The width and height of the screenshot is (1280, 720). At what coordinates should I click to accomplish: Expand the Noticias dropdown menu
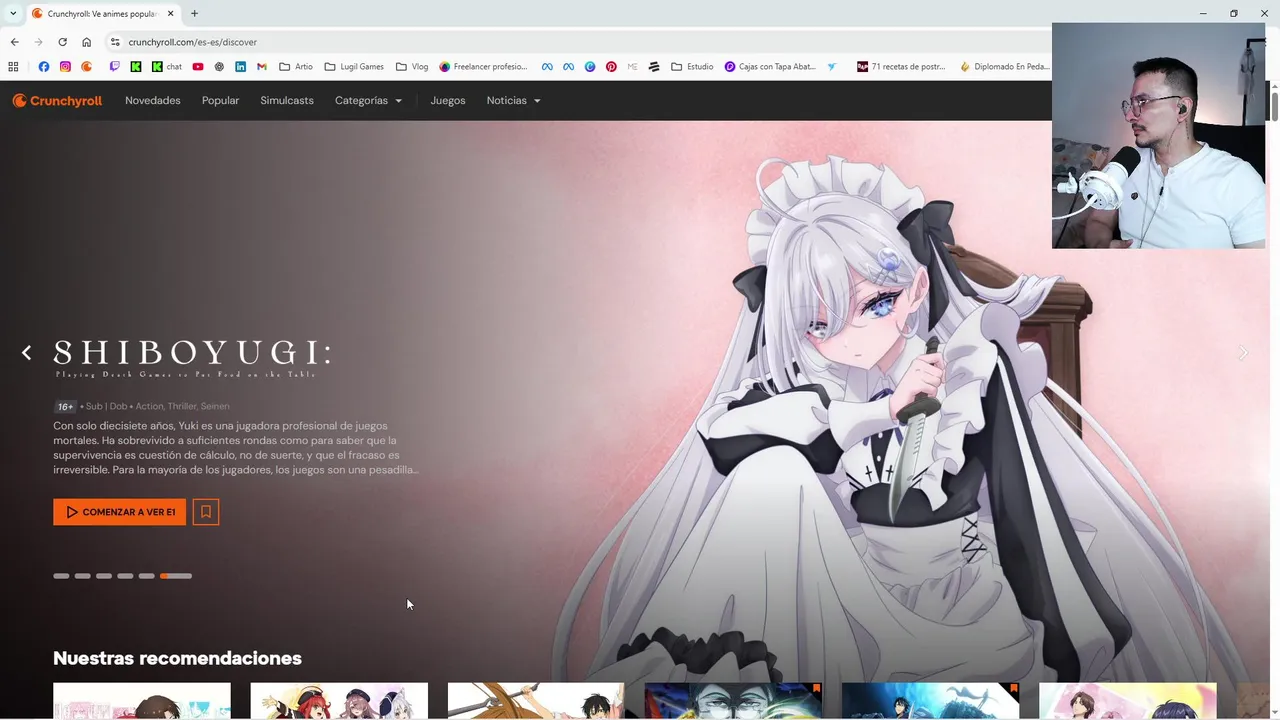[513, 101]
